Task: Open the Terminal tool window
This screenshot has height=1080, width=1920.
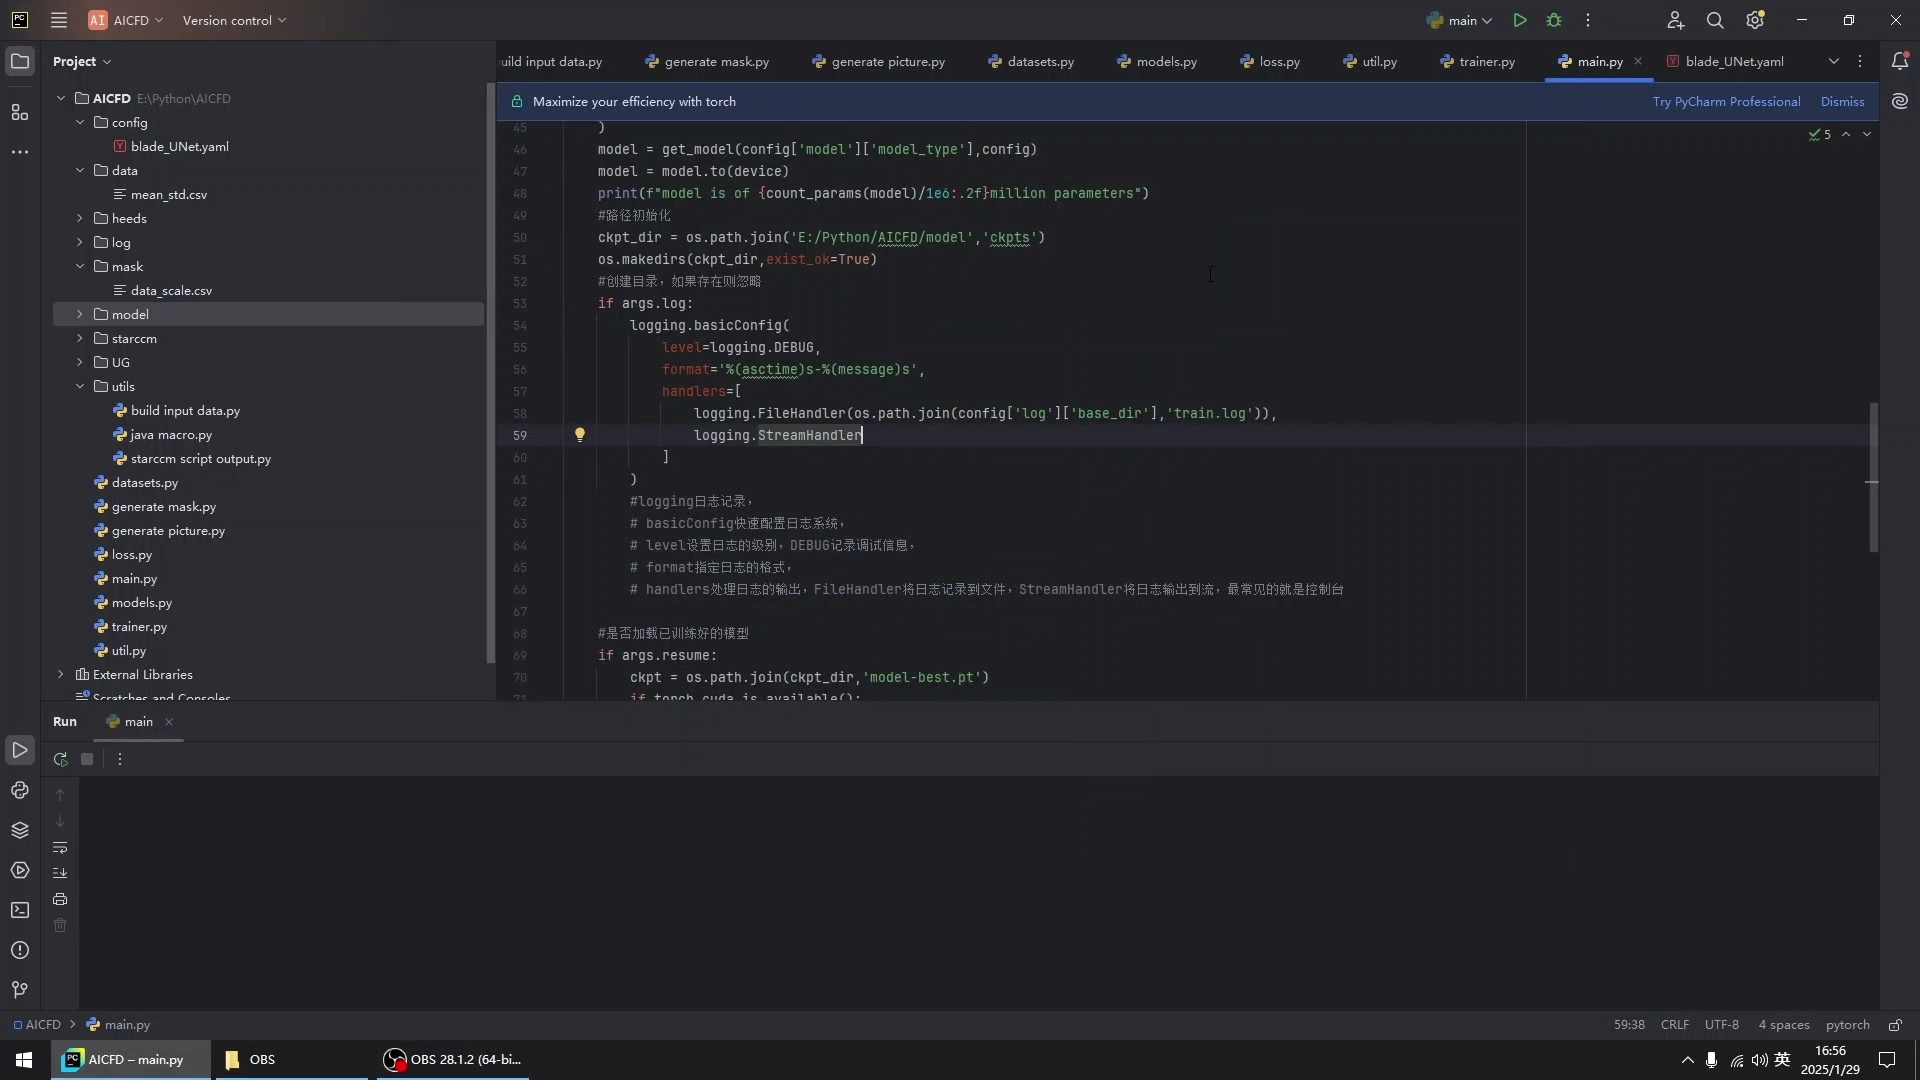Action: [19, 910]
